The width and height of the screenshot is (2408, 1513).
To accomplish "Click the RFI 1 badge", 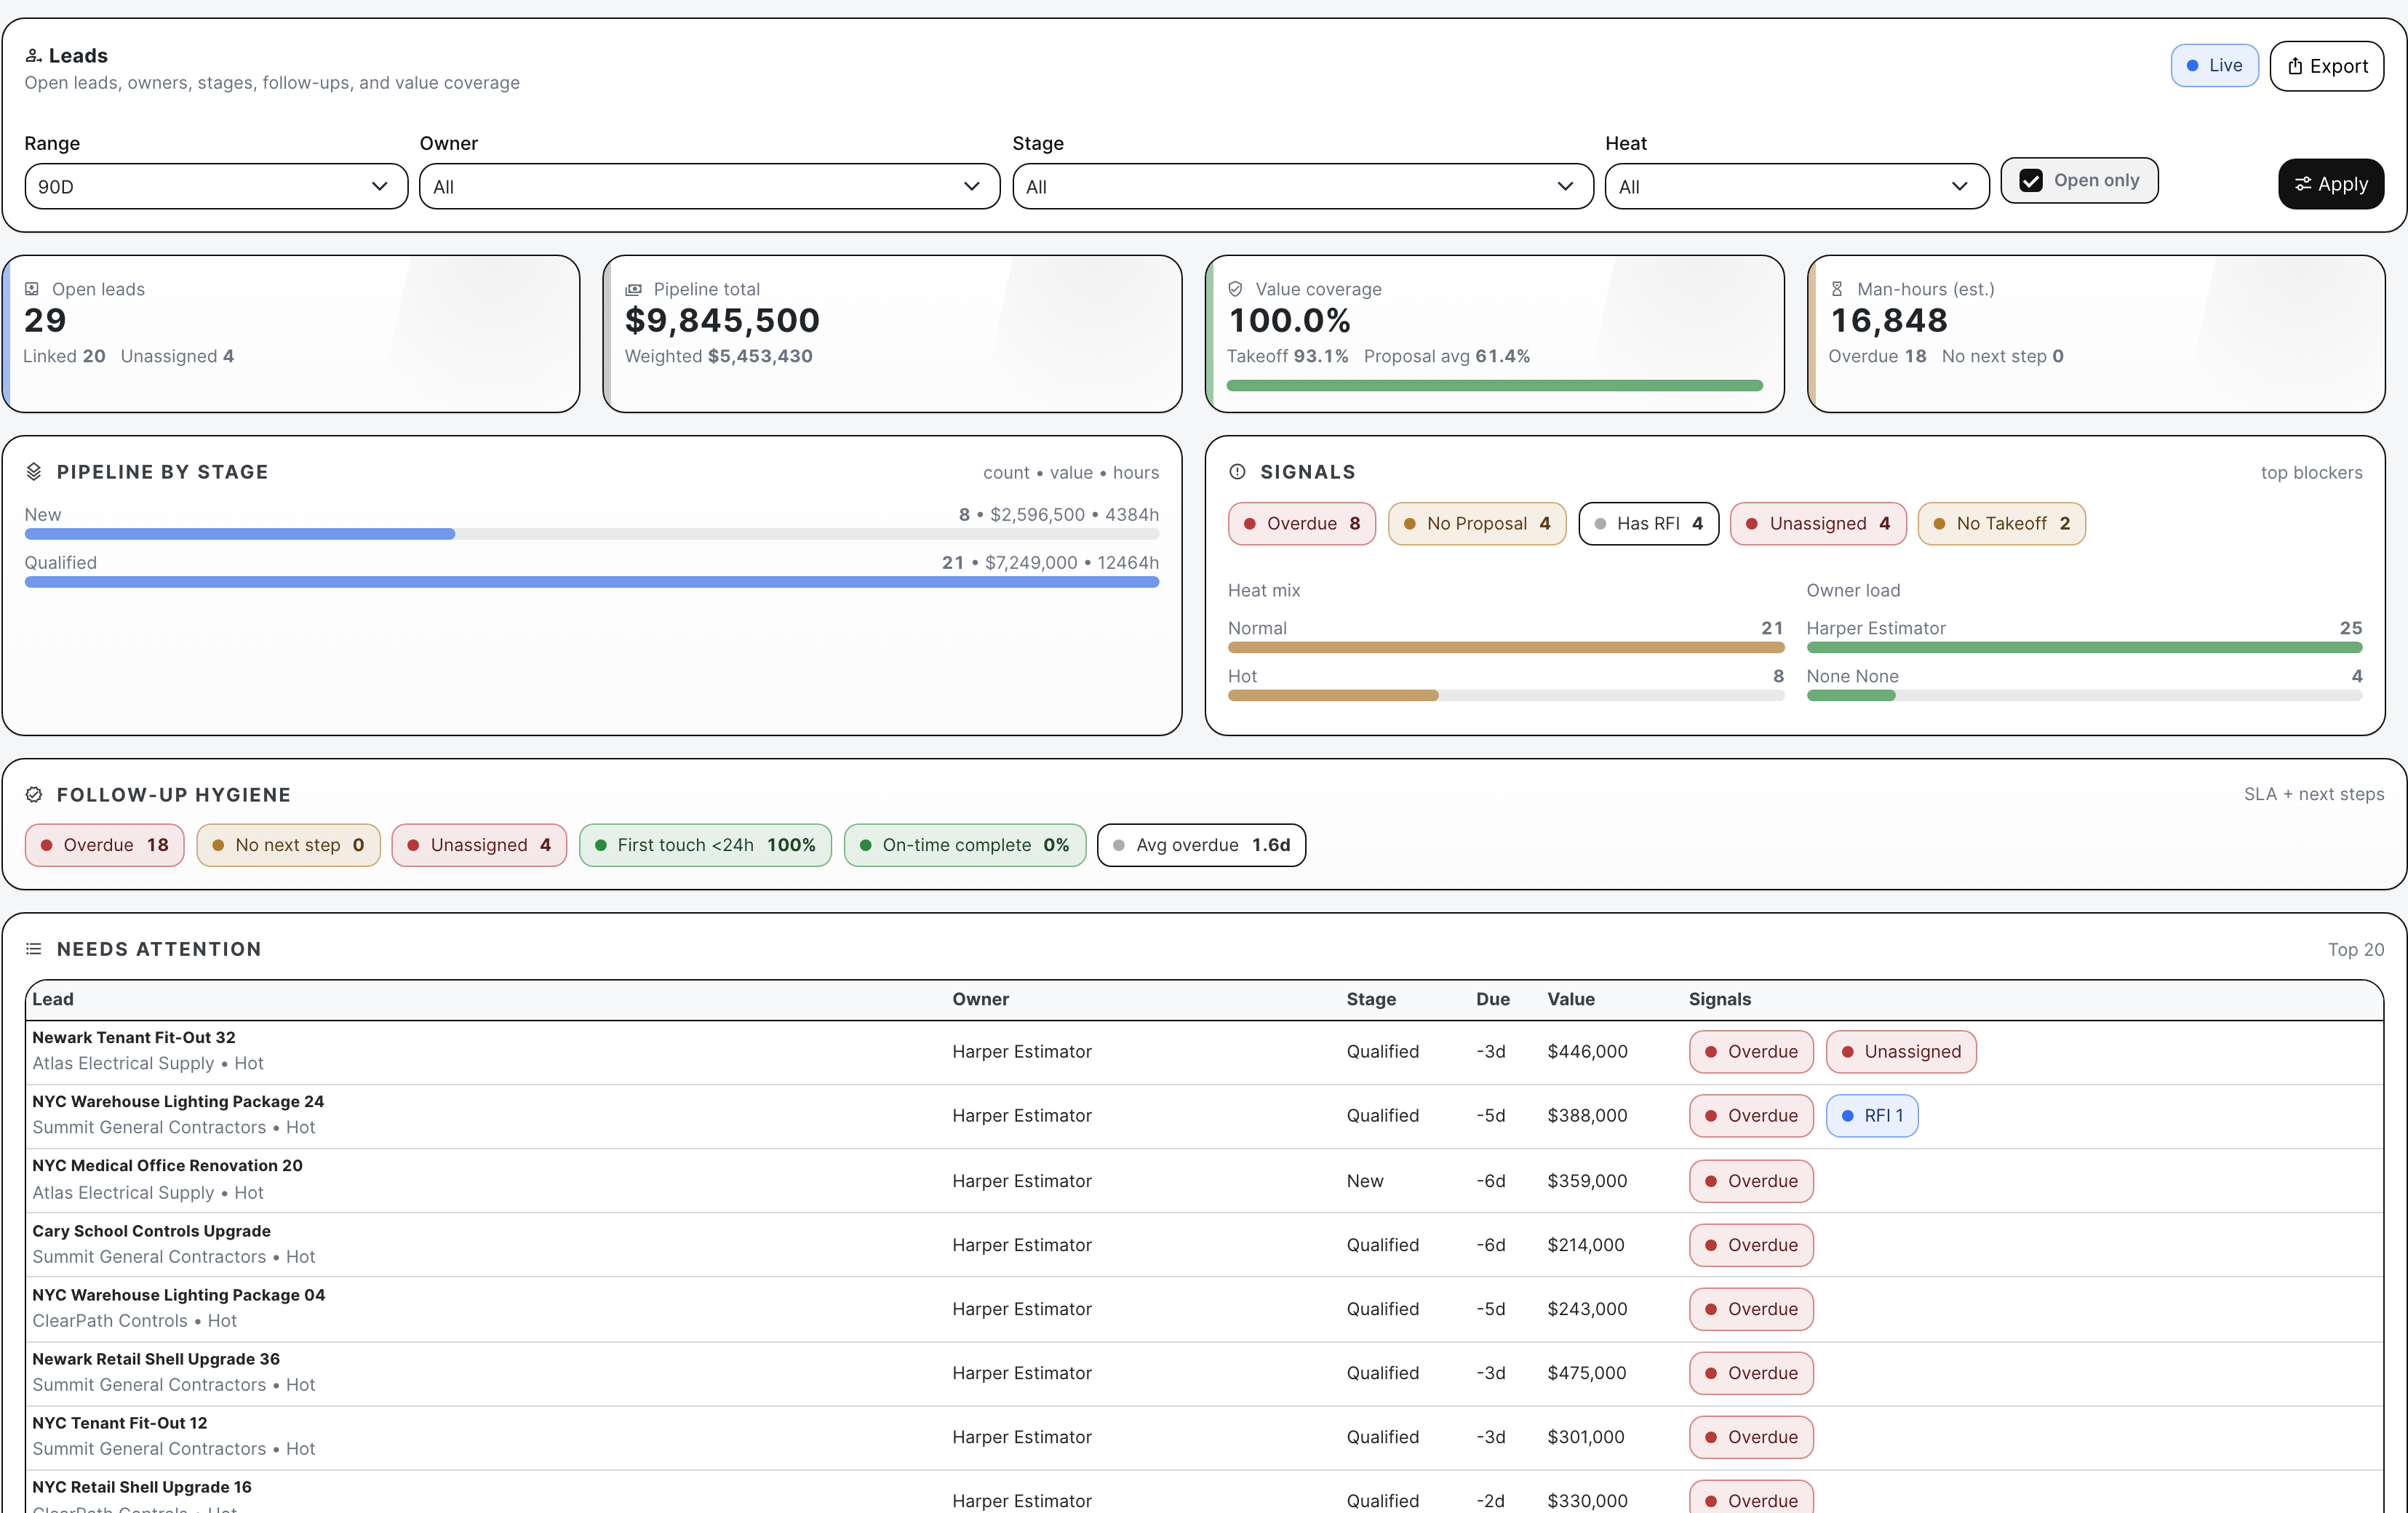I will point(1872,1117).
